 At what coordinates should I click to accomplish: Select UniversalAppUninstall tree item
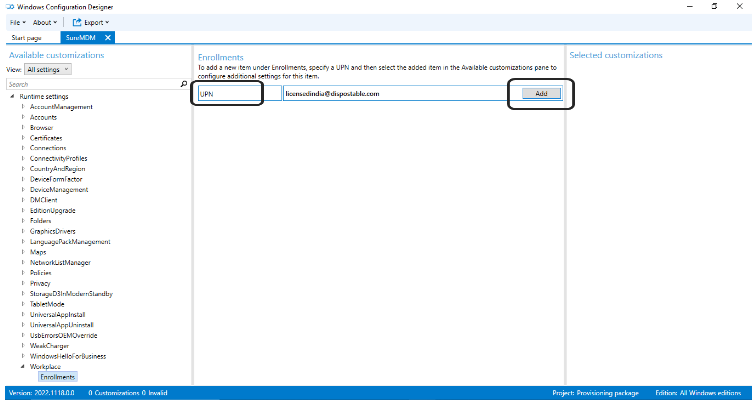click(x=61, y=325)
